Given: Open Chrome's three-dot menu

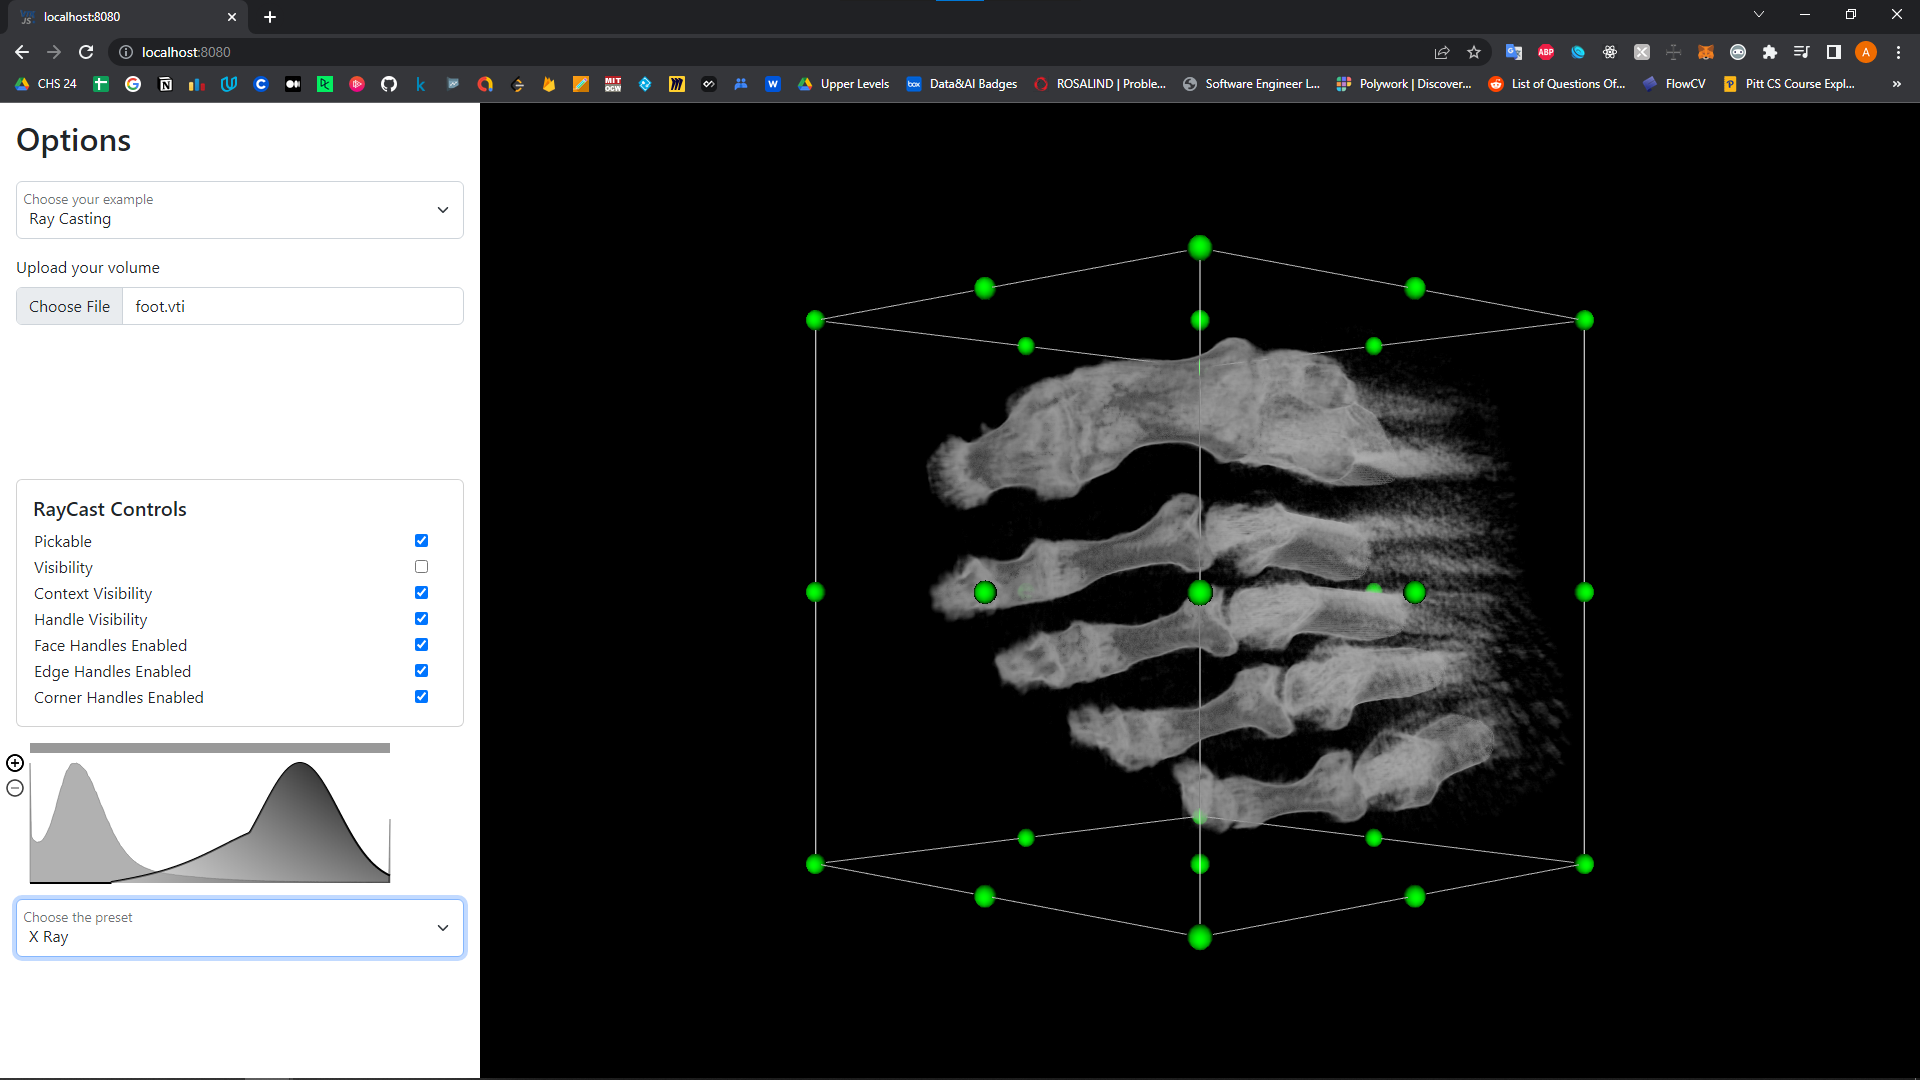Looking at the screenshot, I should [x=1899, y=52].
